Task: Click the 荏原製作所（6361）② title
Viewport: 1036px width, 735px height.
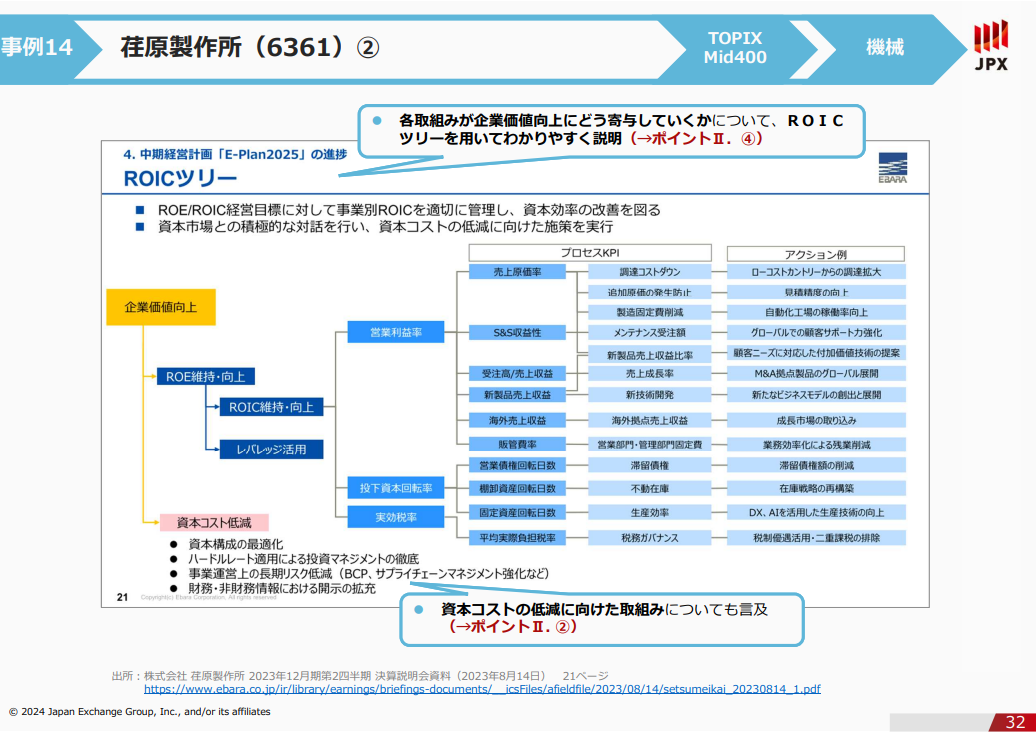Action: [250, 47]
